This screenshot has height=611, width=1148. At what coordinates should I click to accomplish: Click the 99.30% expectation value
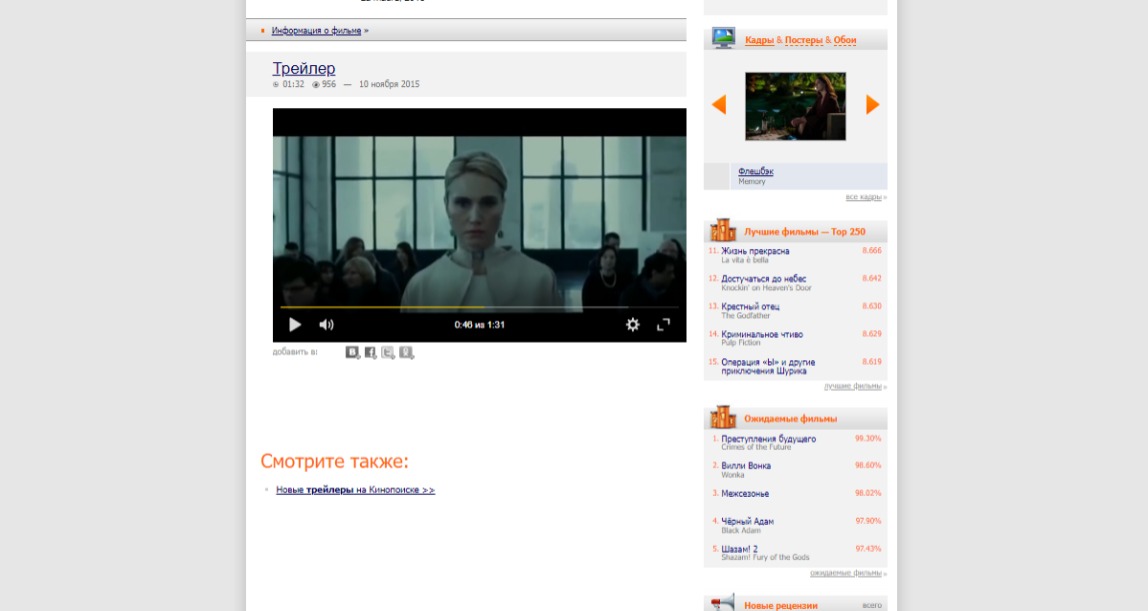868,439
